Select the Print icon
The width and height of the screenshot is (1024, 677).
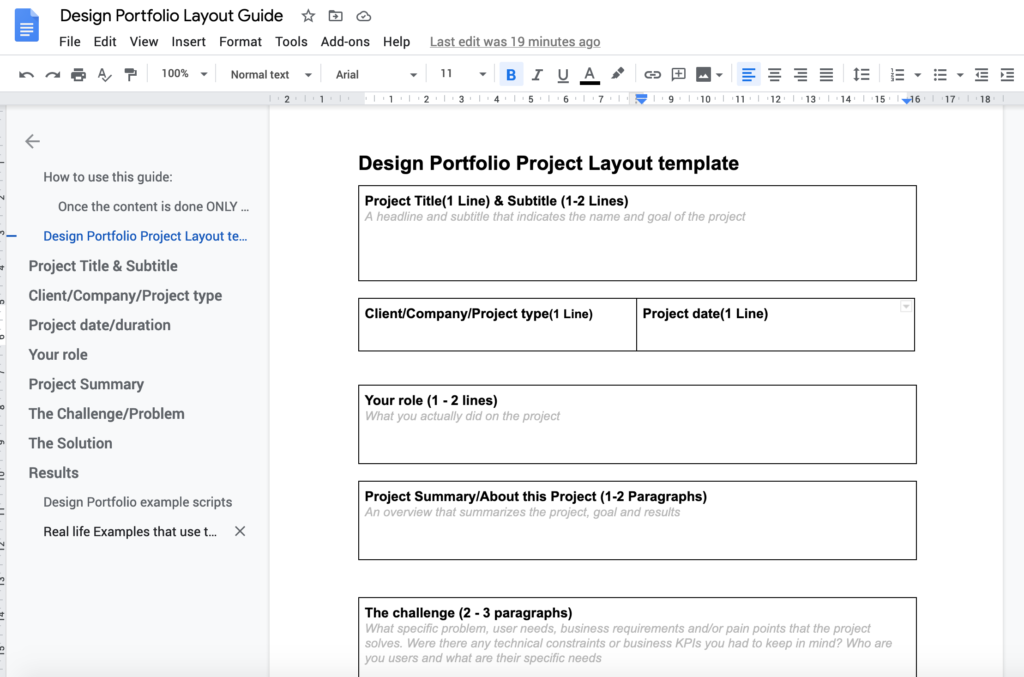[78, 74]
